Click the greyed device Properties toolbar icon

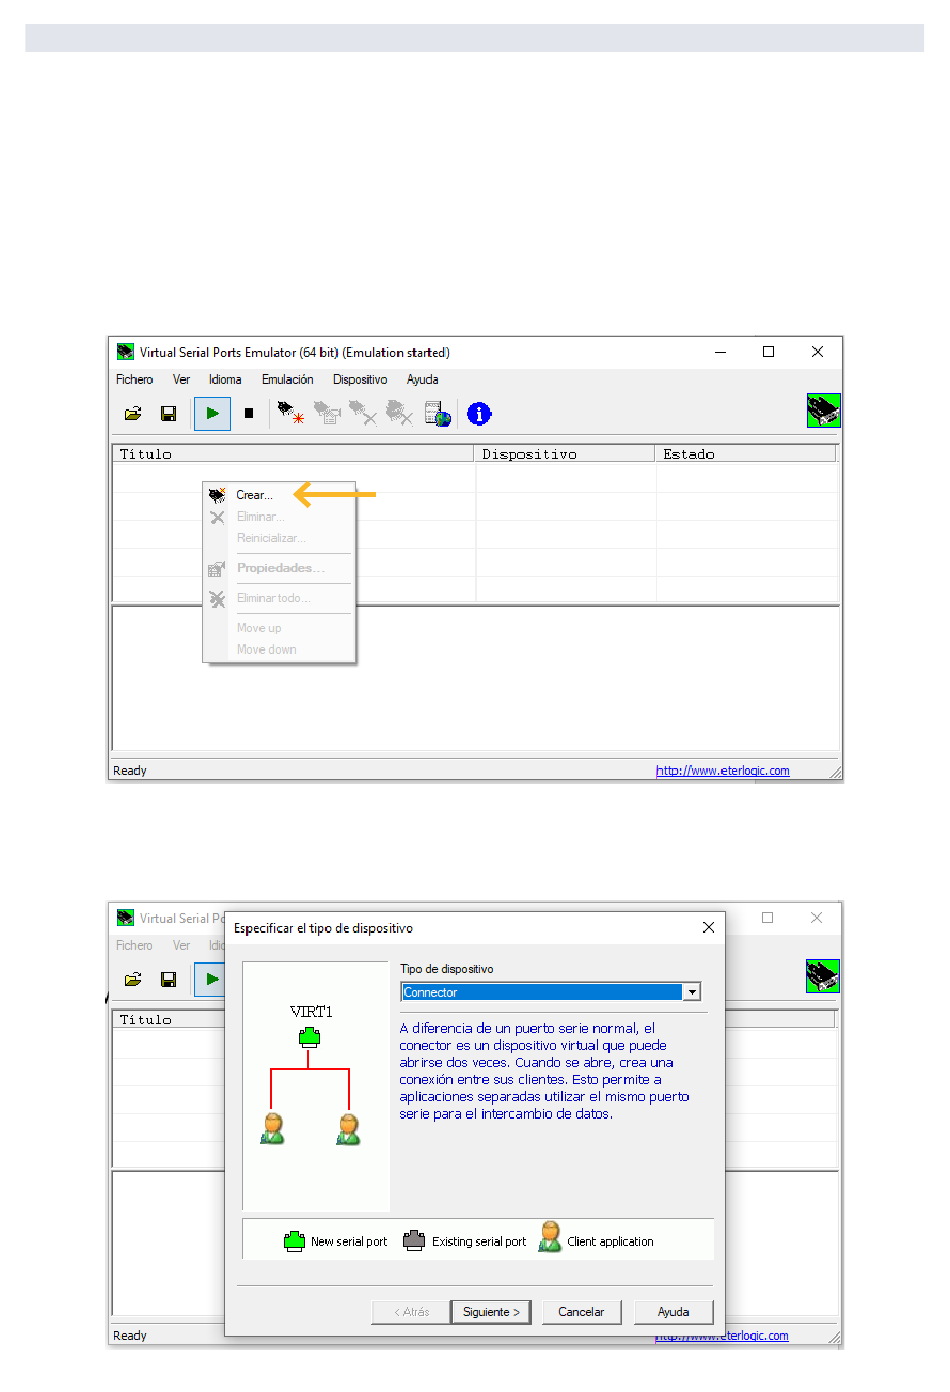pos(327,414)
